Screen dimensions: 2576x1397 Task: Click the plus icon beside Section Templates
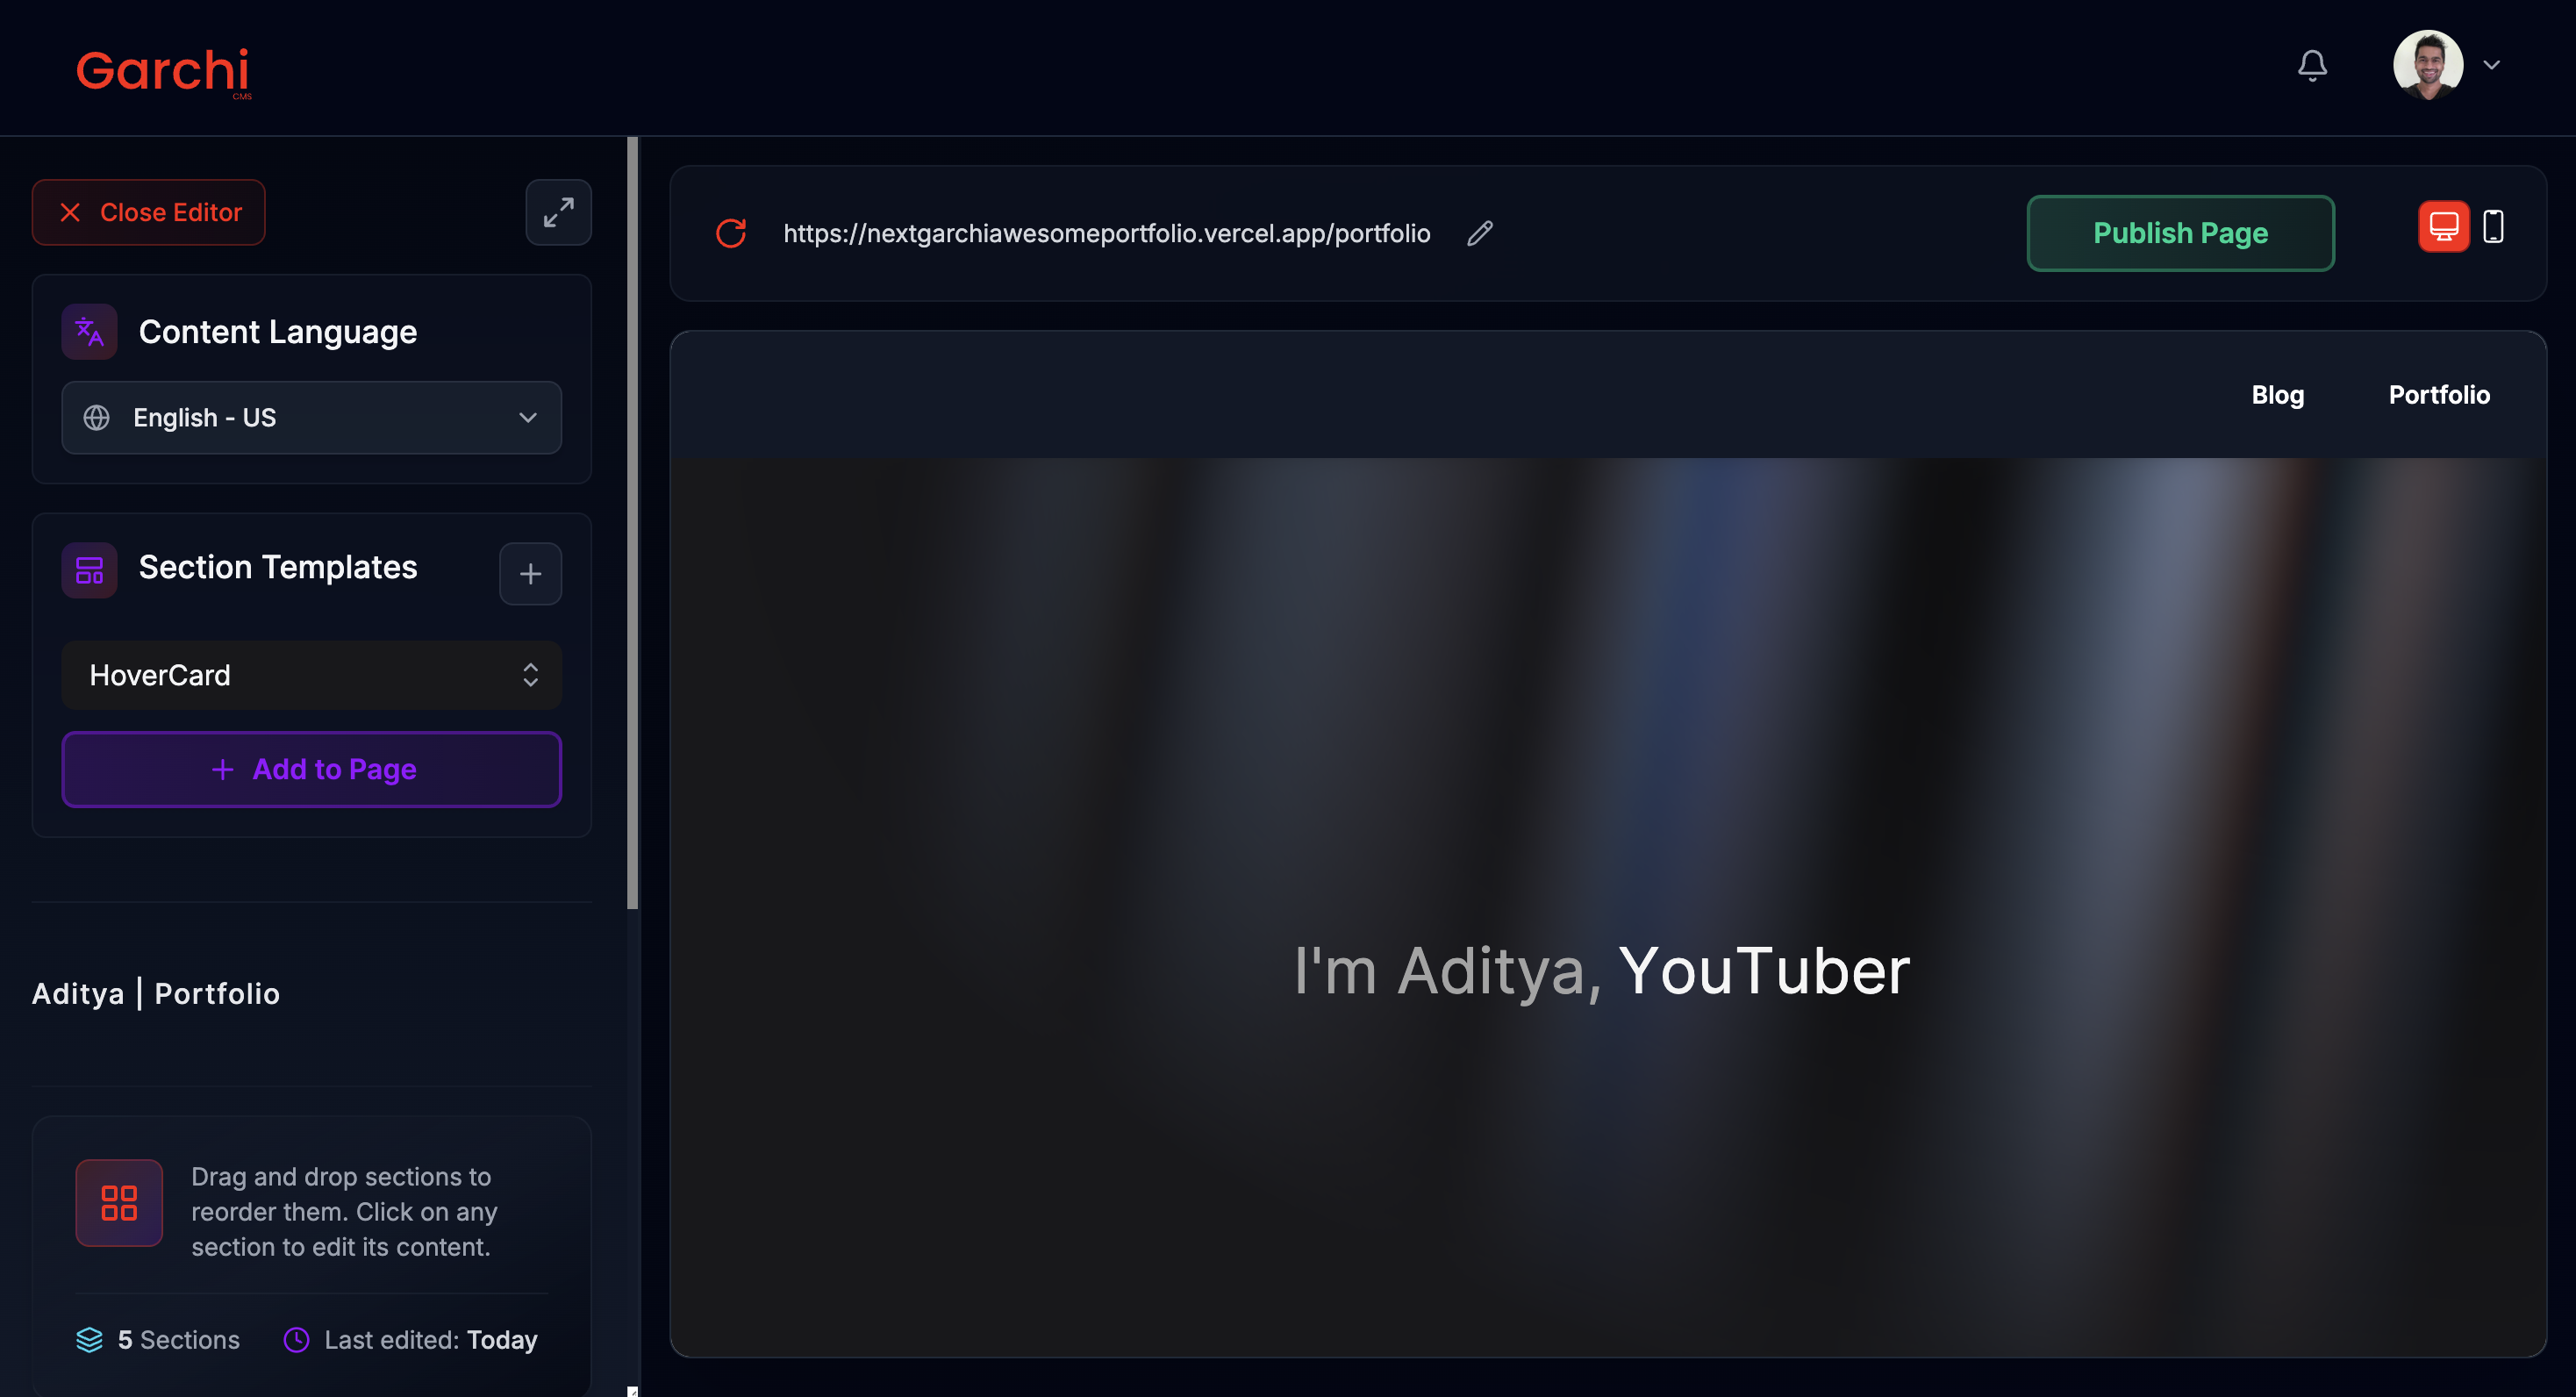point(530,574)
